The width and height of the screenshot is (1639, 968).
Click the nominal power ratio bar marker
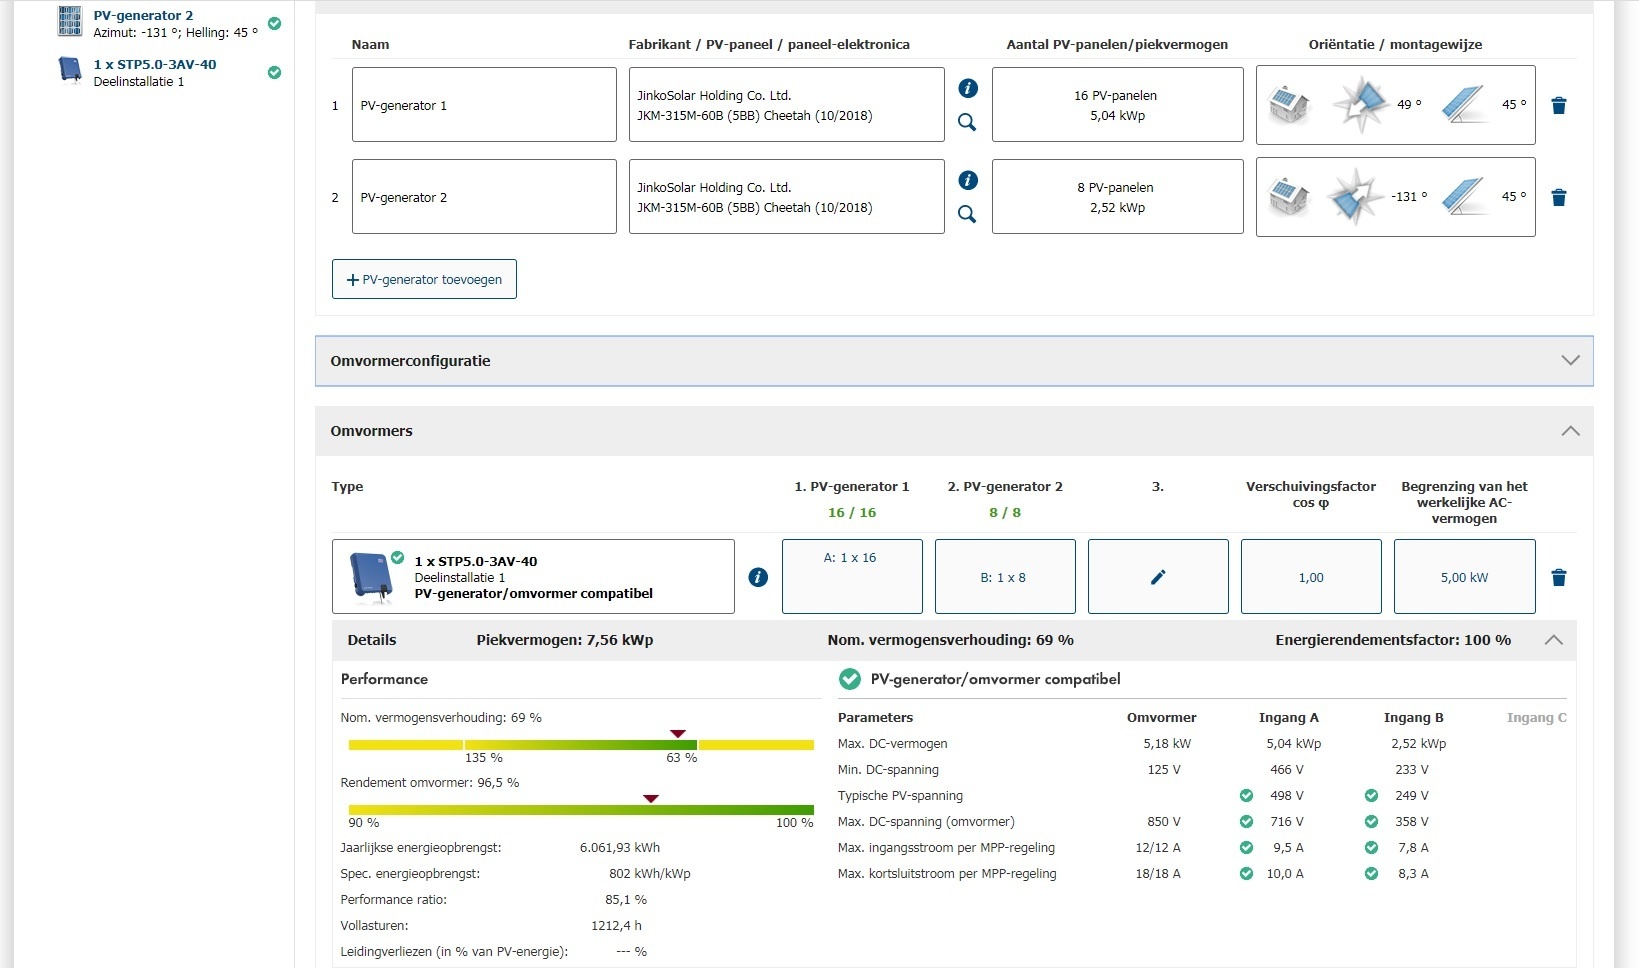tap(677, 734)
